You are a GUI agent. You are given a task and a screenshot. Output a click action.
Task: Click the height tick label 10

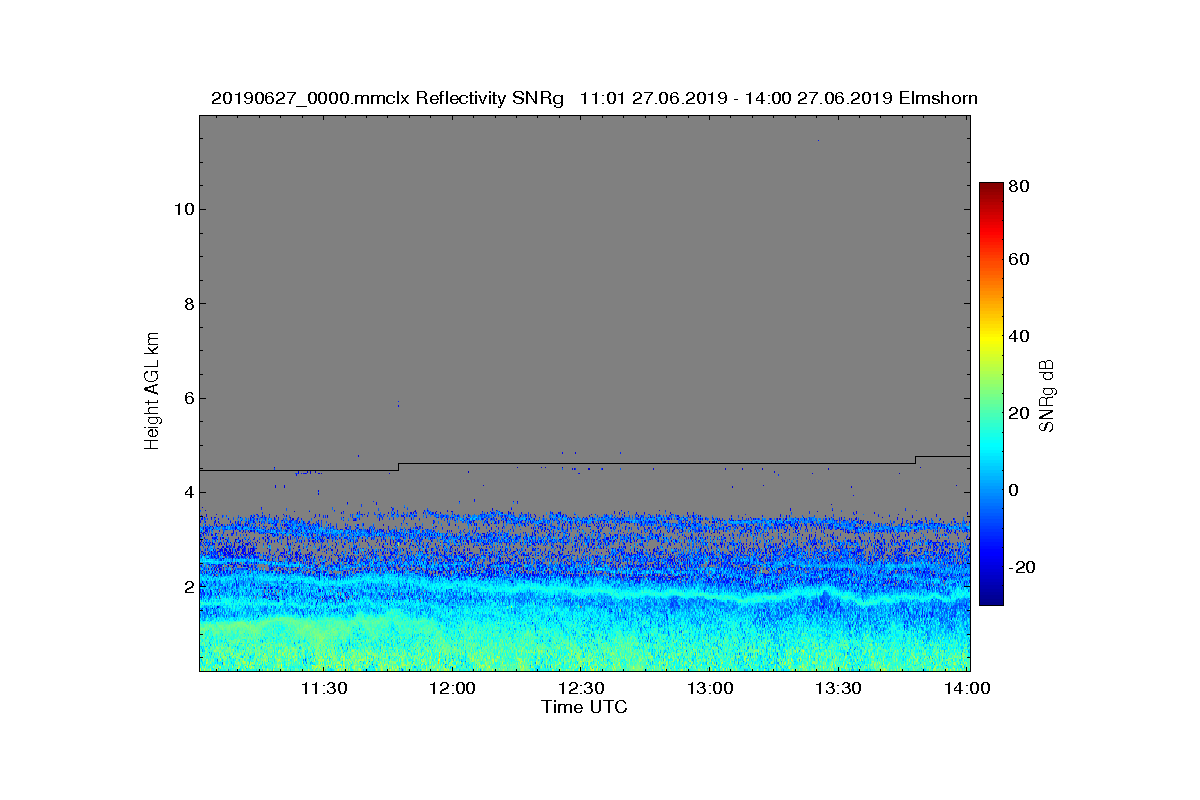pyautogui.click(x=183, y=209)
